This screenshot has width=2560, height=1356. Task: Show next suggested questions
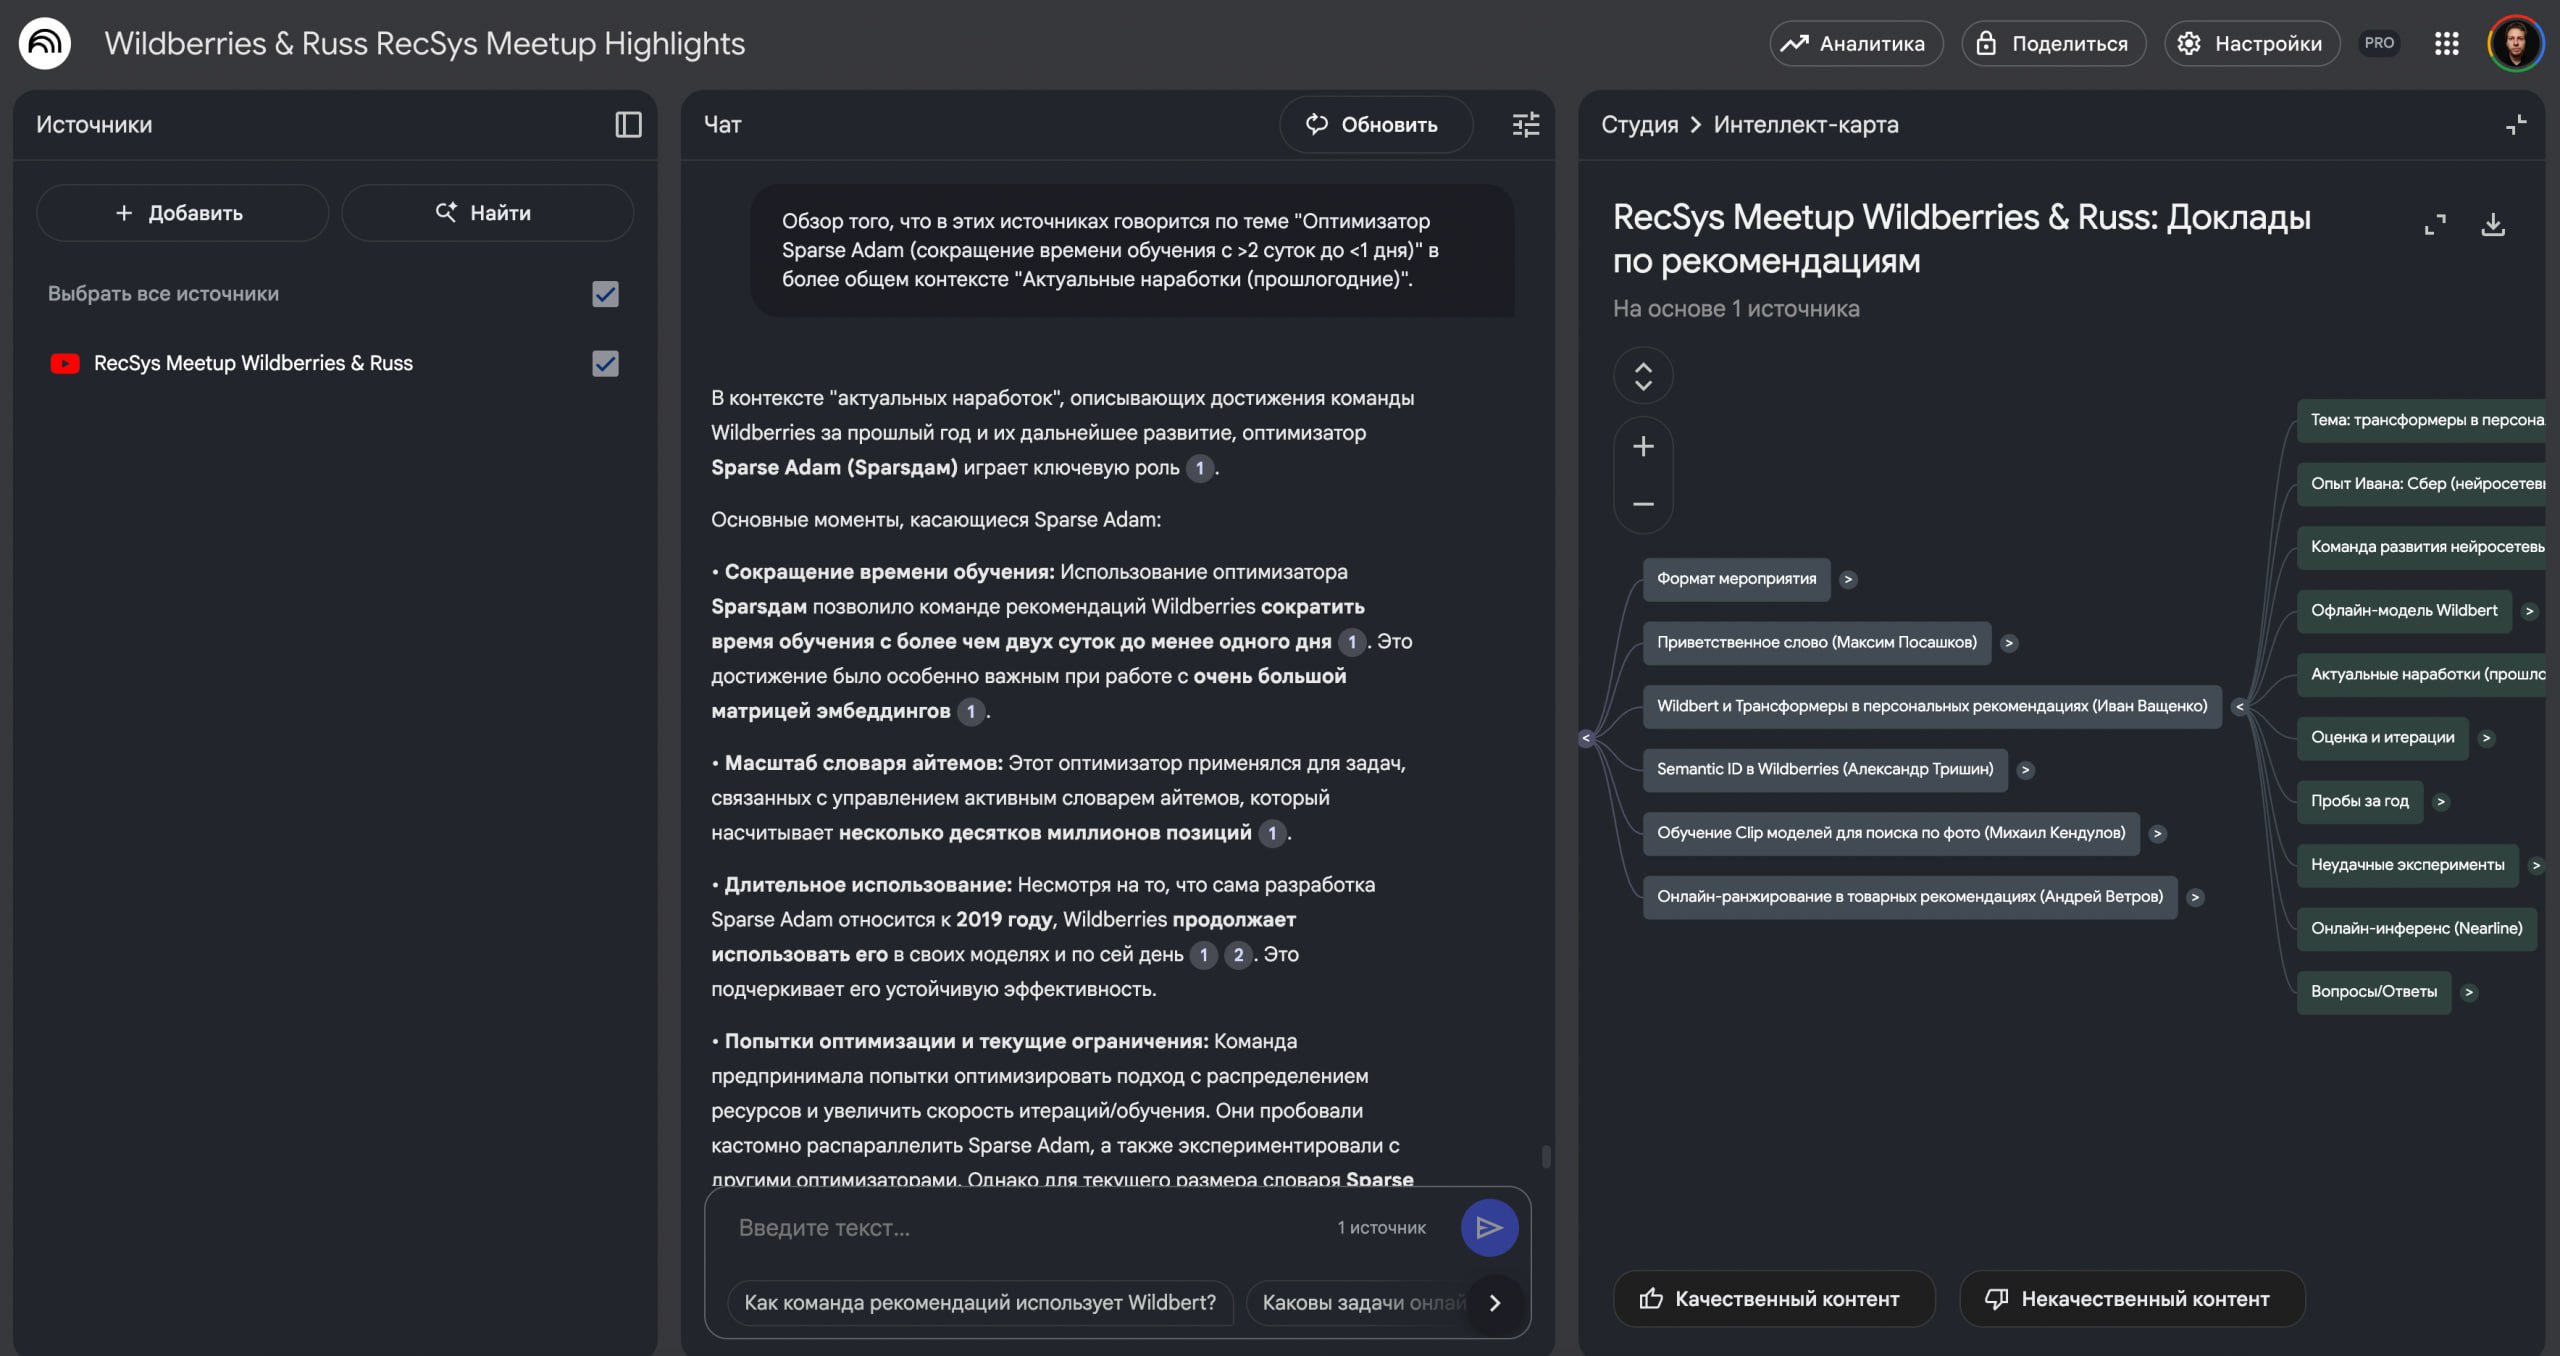click(1495, 1302)
